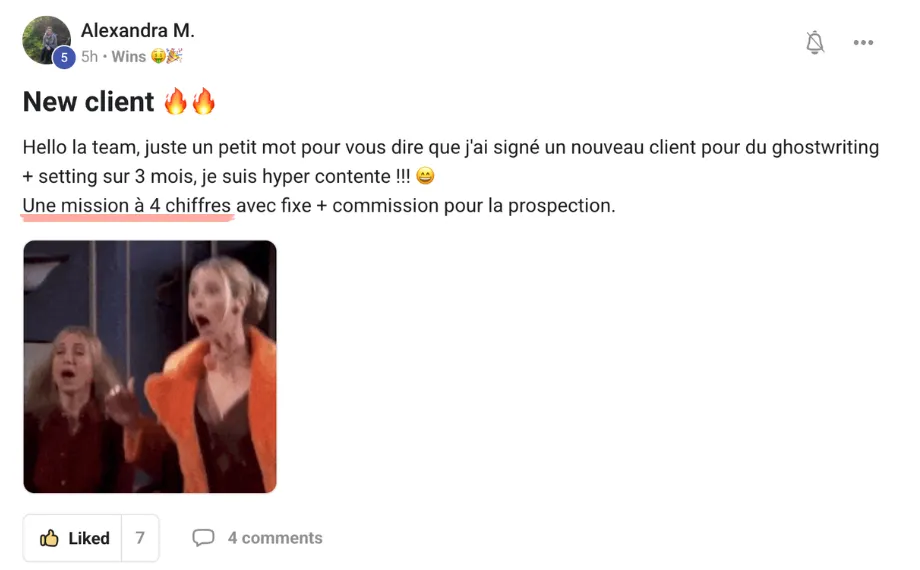
Task: Toggle the notification bell for this post
Action: [x=814, y=42]
